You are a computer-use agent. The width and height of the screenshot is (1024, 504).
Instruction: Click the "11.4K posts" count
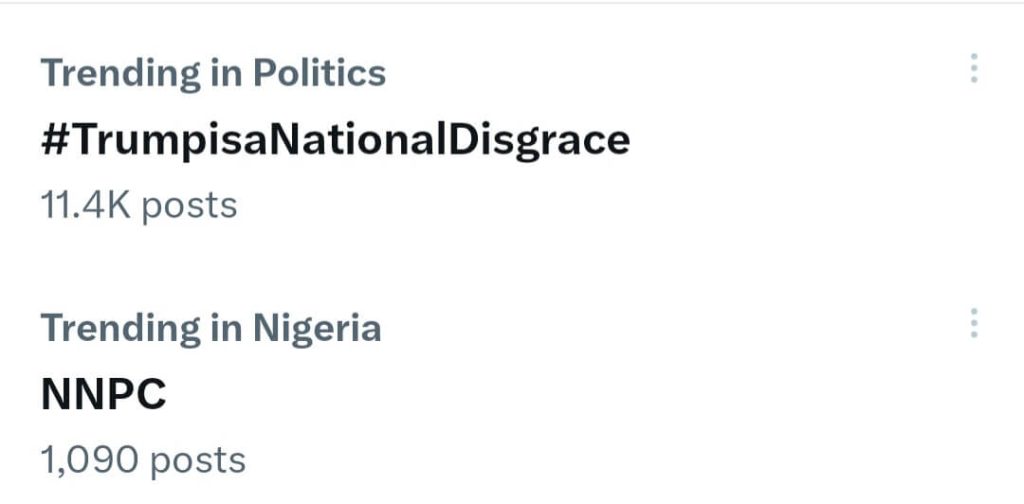(x=139, y=205)
